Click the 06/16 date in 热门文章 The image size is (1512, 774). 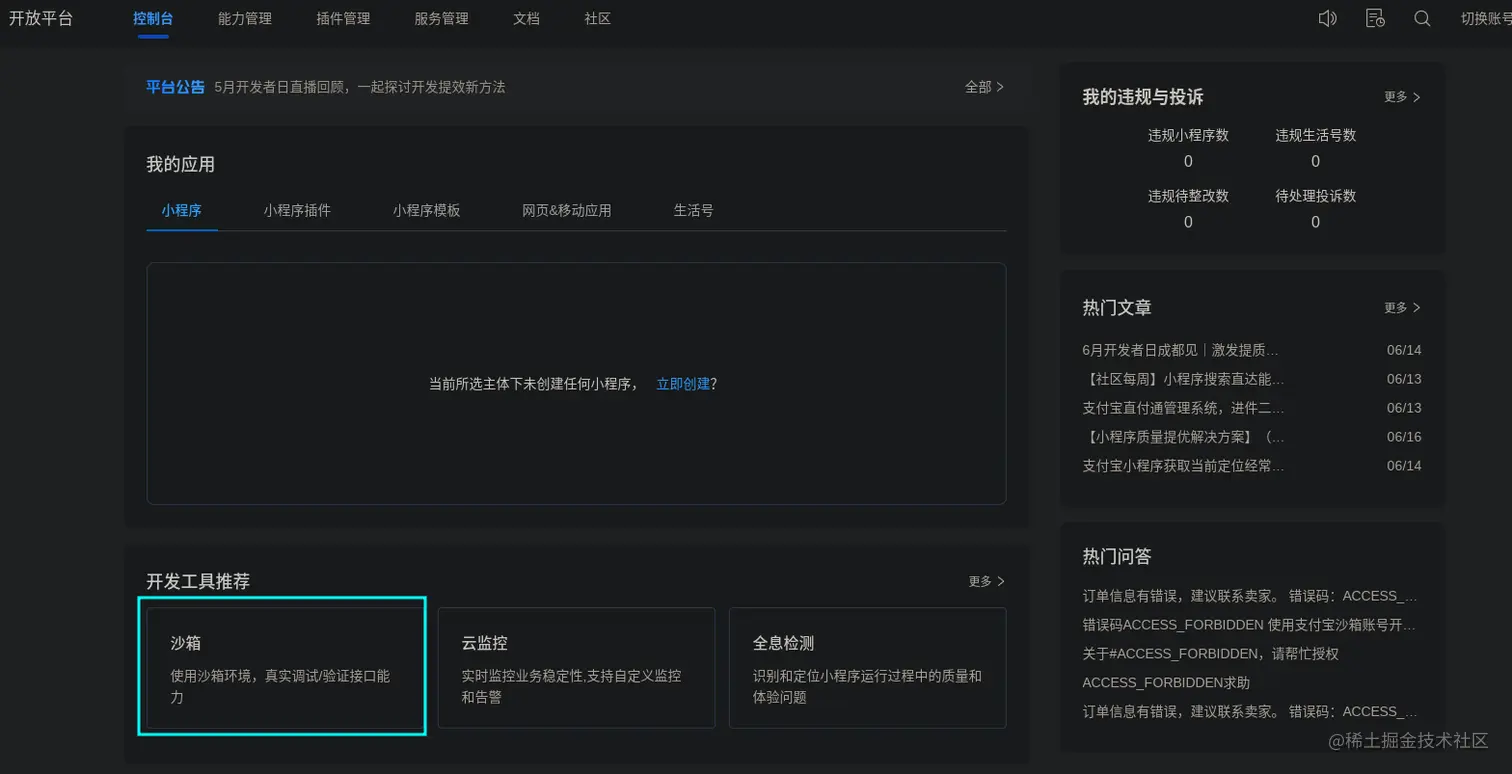(x=1404, y=437)
